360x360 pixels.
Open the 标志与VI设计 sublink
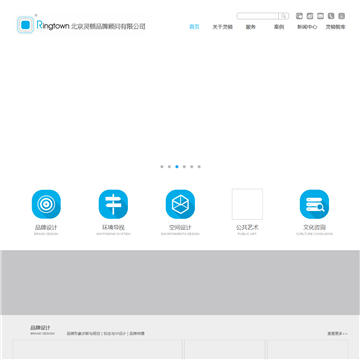115,333
